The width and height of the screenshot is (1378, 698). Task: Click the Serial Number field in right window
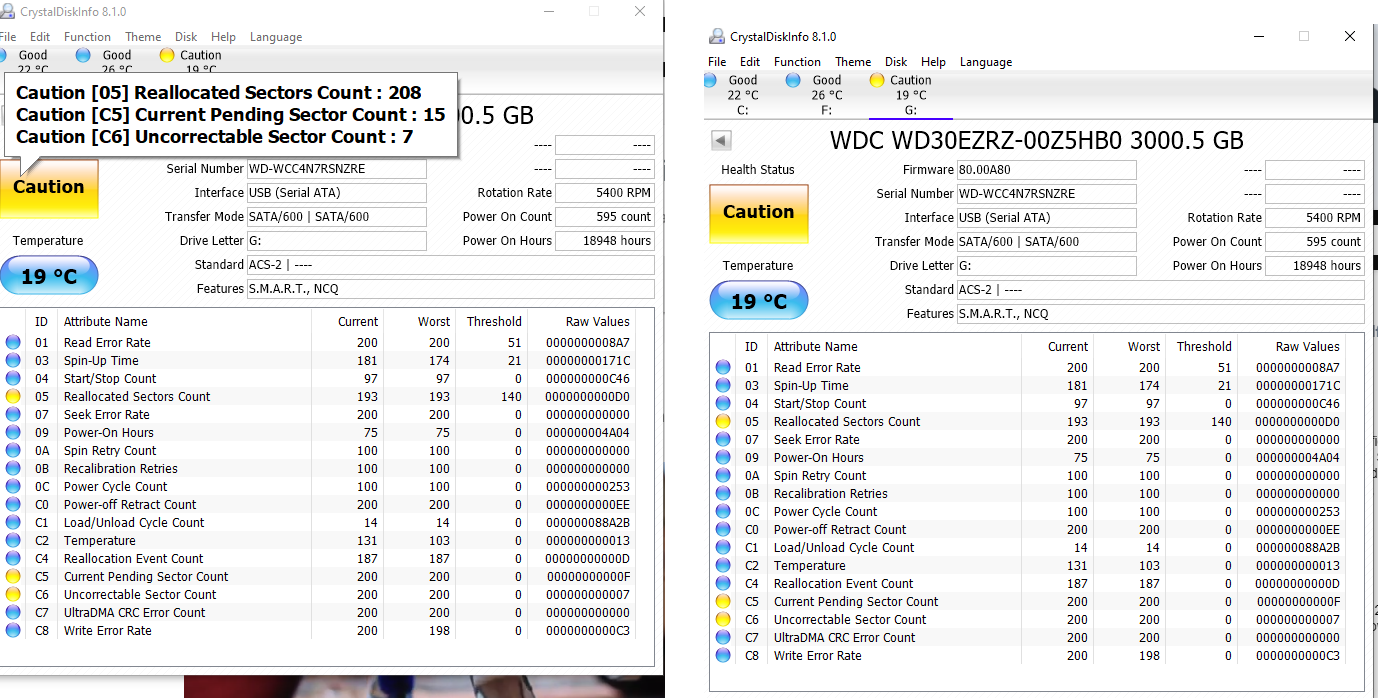(1047, 194)
